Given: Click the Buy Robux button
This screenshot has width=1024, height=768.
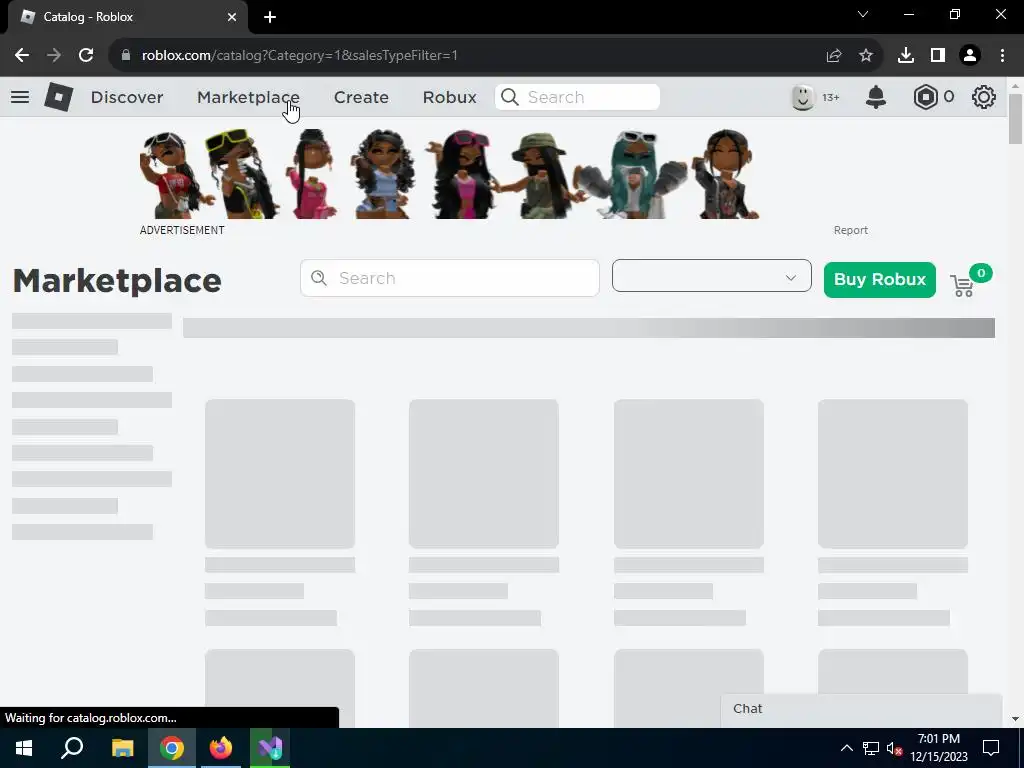Looking at the screenshot, I should (880, 280).
